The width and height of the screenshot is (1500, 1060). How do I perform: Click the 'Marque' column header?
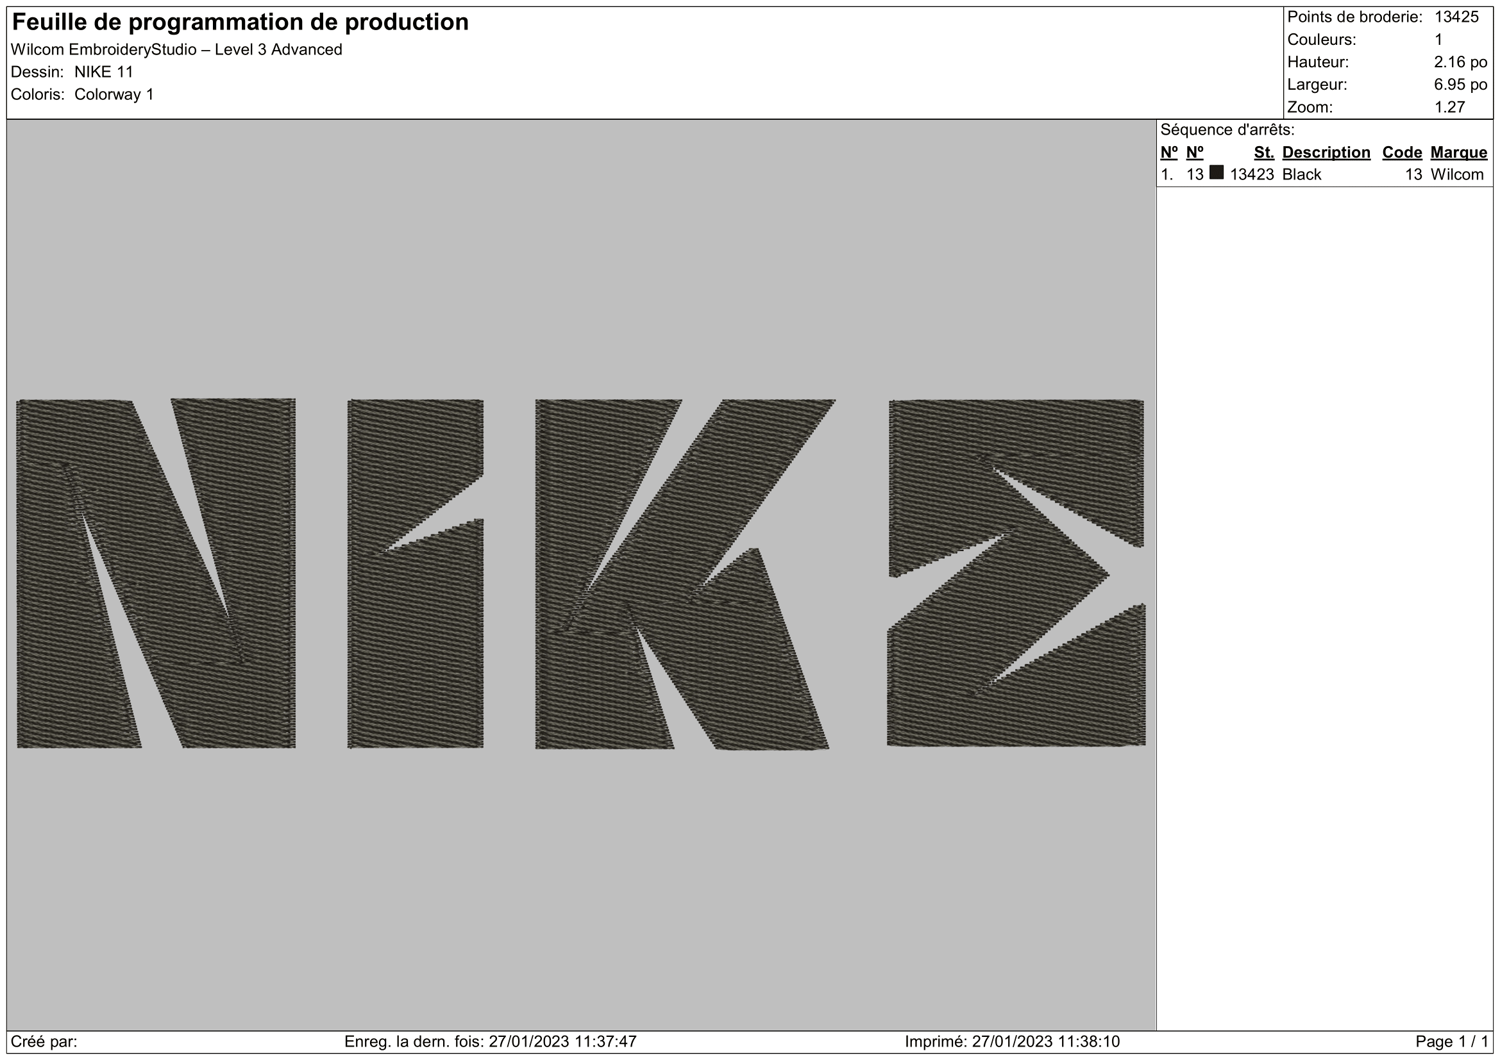click(x=1459, y=152)
